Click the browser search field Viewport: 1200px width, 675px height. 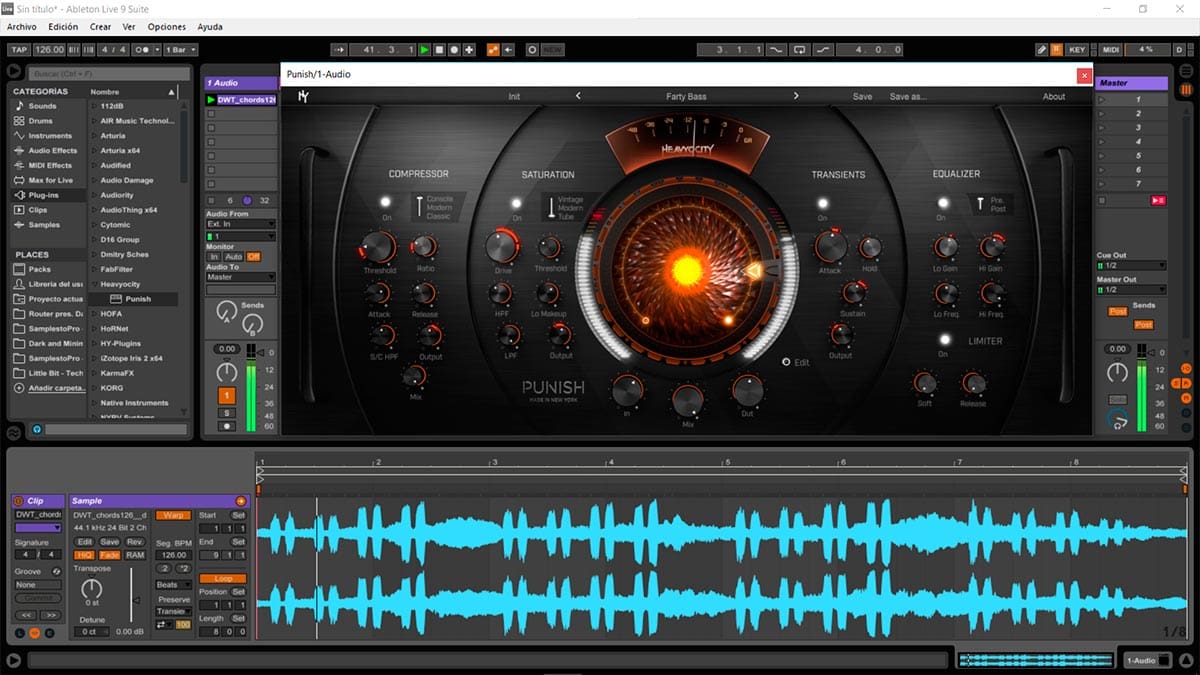[109, 73]
